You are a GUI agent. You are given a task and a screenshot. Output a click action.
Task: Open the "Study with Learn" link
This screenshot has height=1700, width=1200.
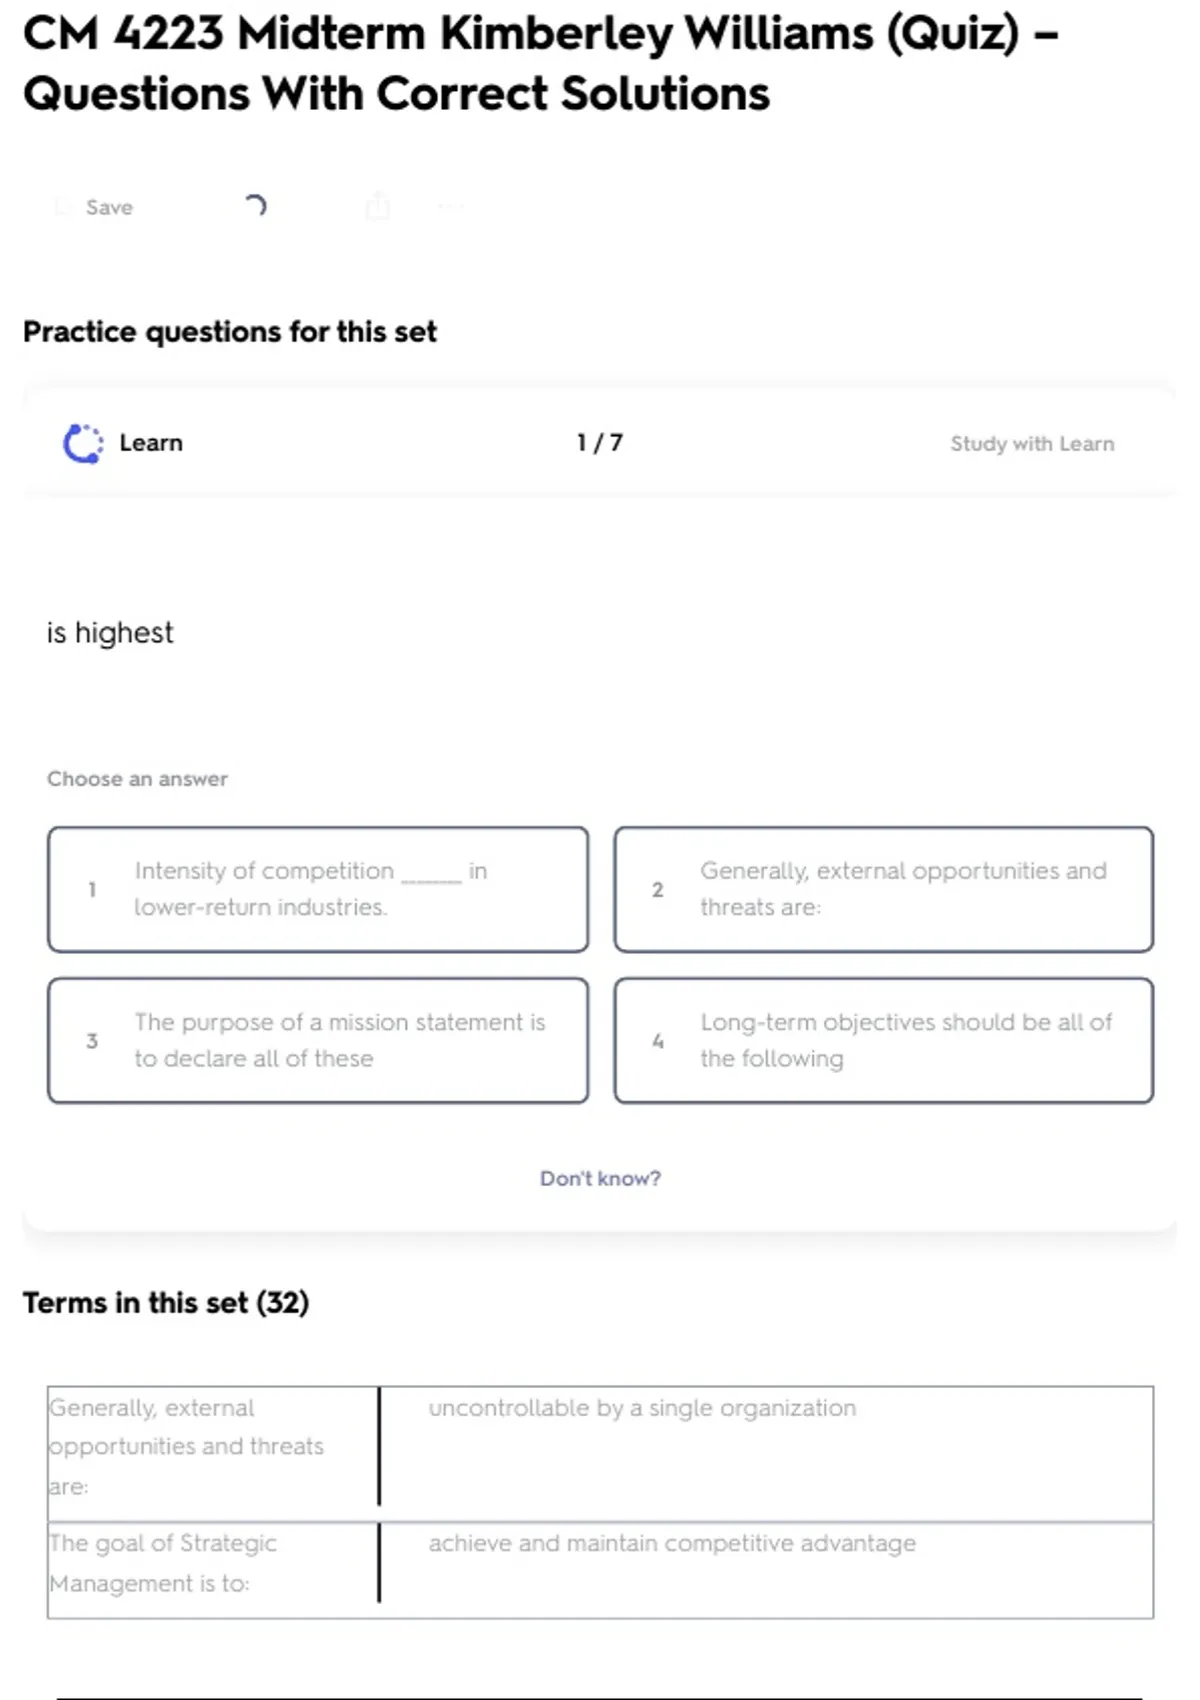pos(1031,444)
